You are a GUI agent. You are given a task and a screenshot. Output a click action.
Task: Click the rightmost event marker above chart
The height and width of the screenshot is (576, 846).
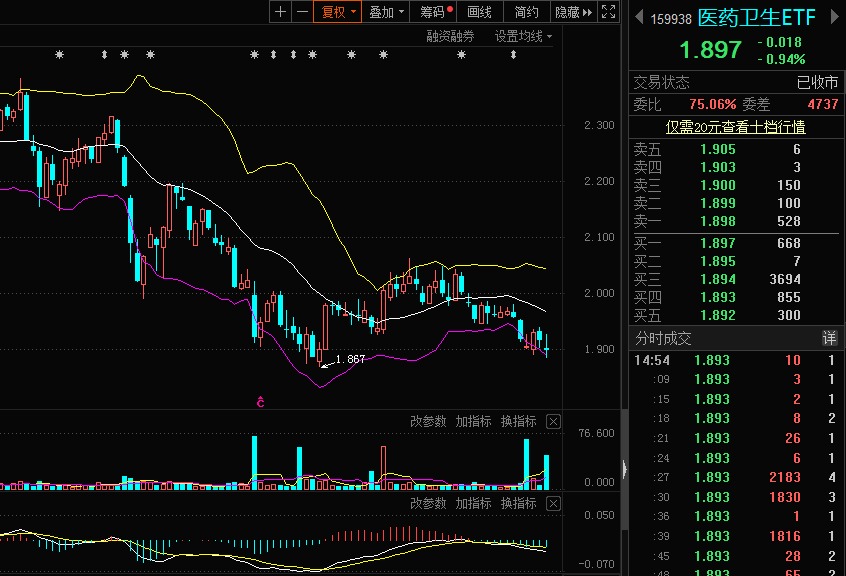coord(513,54)
